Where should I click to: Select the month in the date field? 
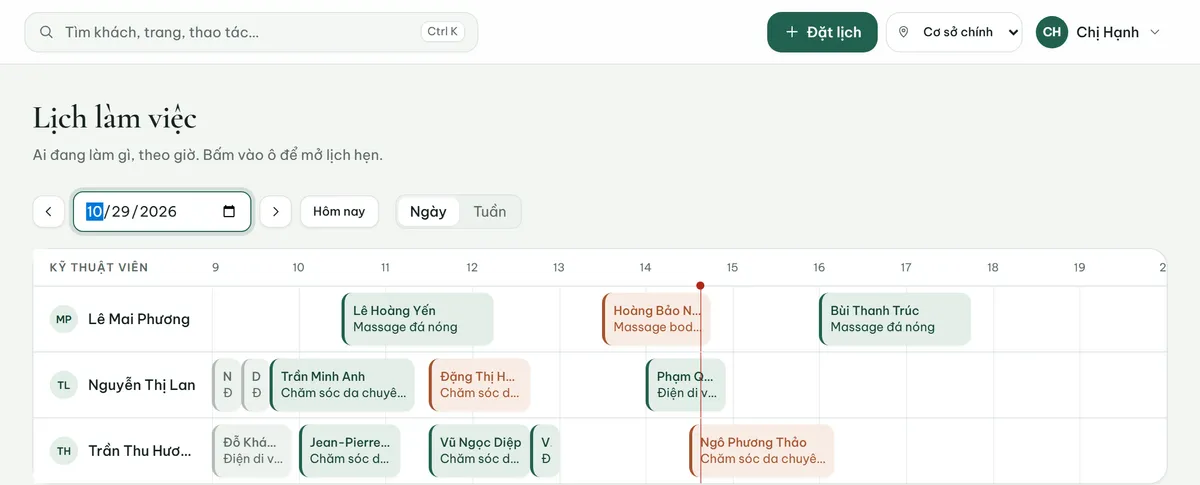click(94, 211)
